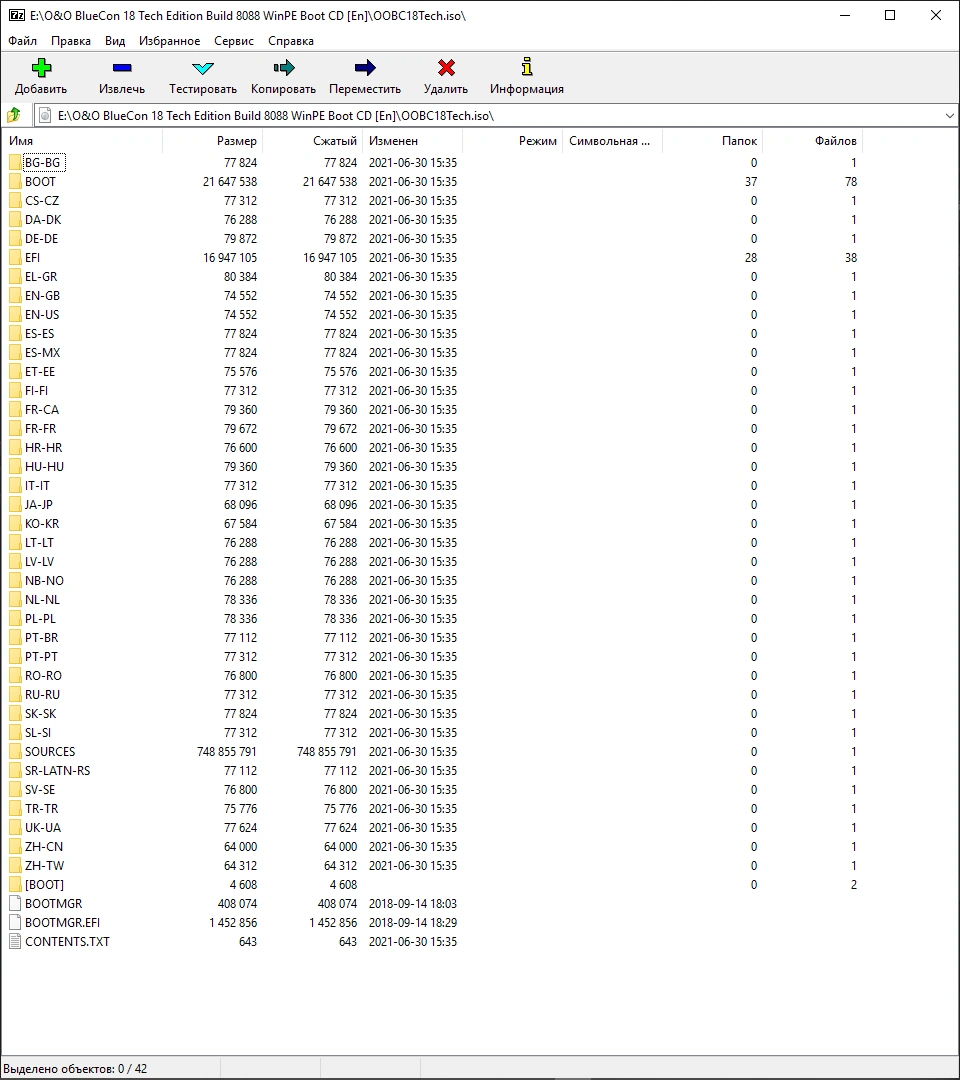This screenshot has height=1080, width=960.
Task: Sort by the Сжатый column header
Action: coord(313,141)
